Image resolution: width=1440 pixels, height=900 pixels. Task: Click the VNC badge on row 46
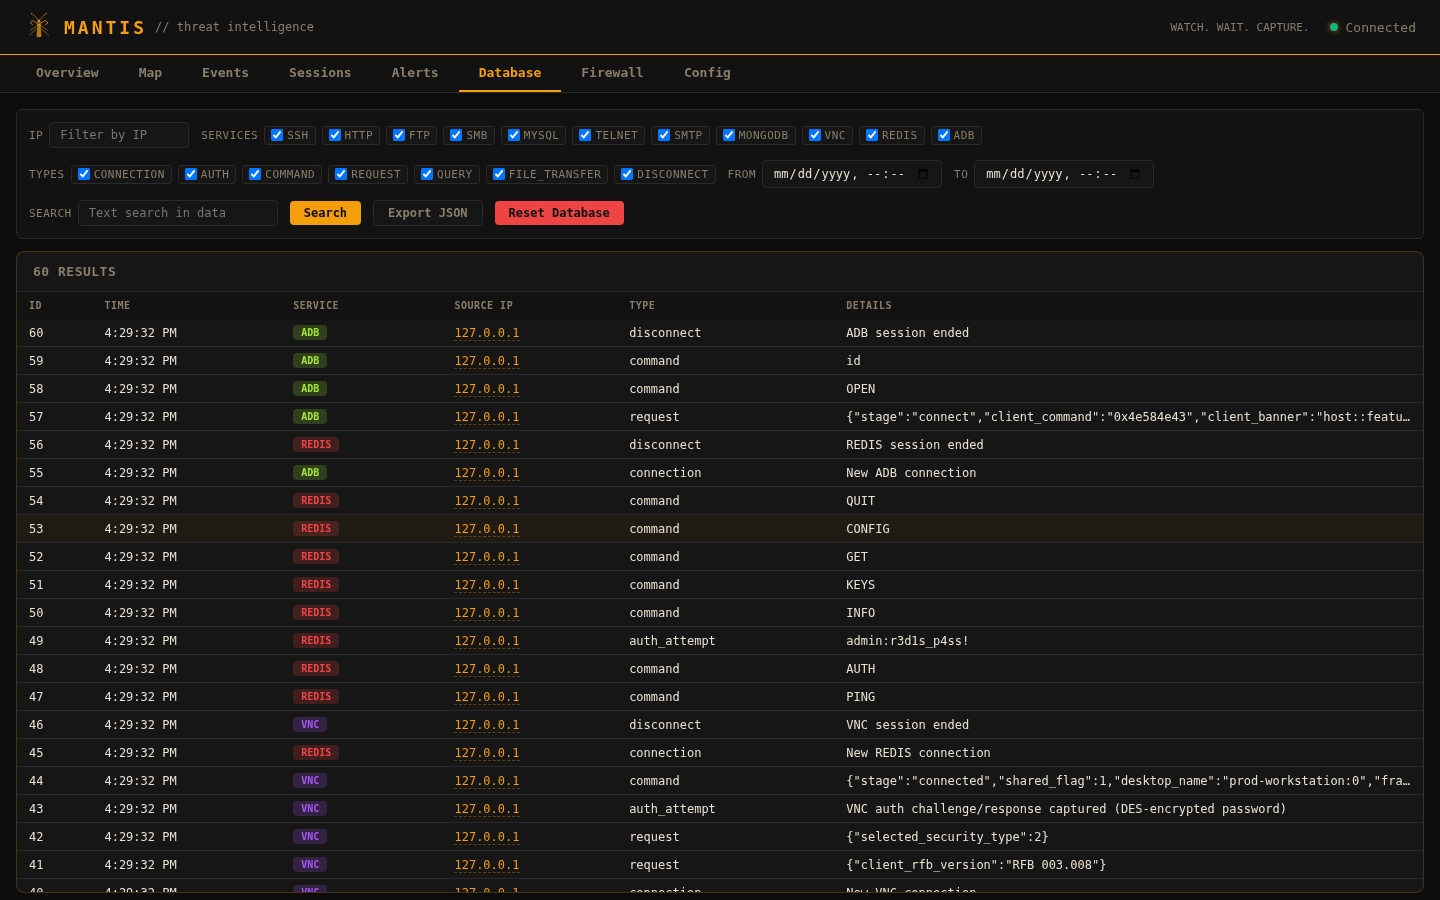[310, 724]
